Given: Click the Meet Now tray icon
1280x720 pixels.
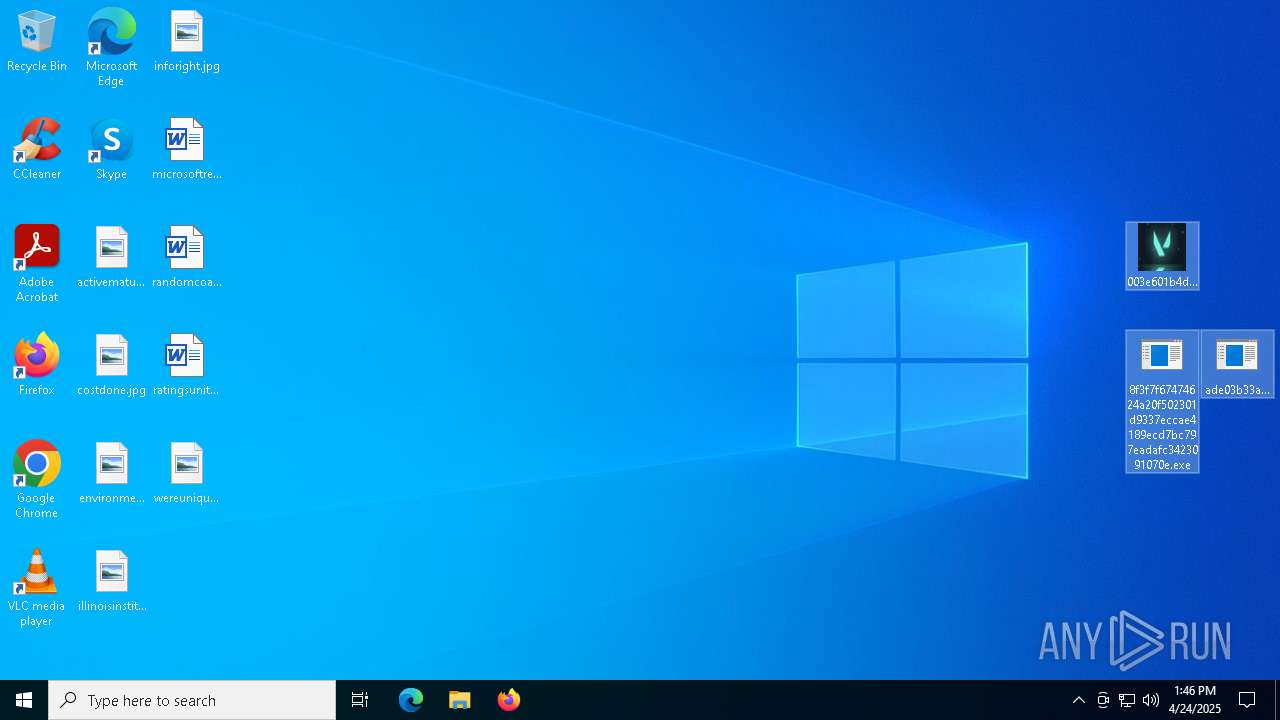Looking at the screenshot, I should pos(1103,700).
